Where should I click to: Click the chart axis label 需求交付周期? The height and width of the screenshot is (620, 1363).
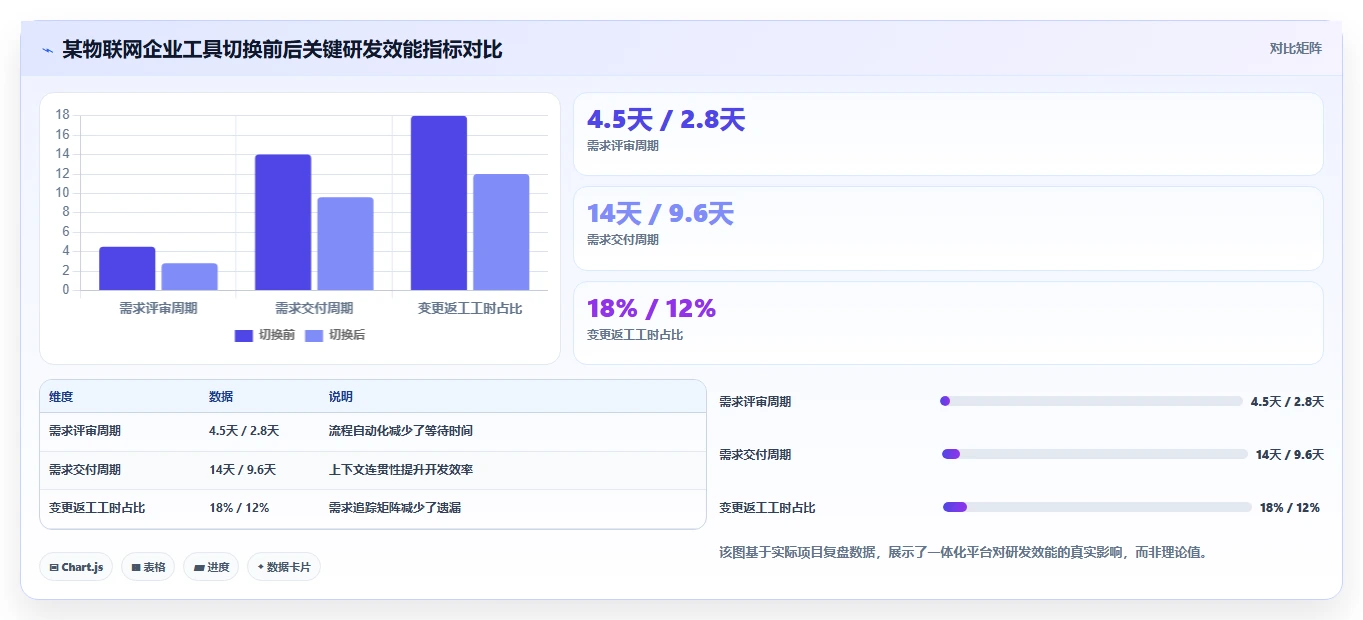[314, 309]
